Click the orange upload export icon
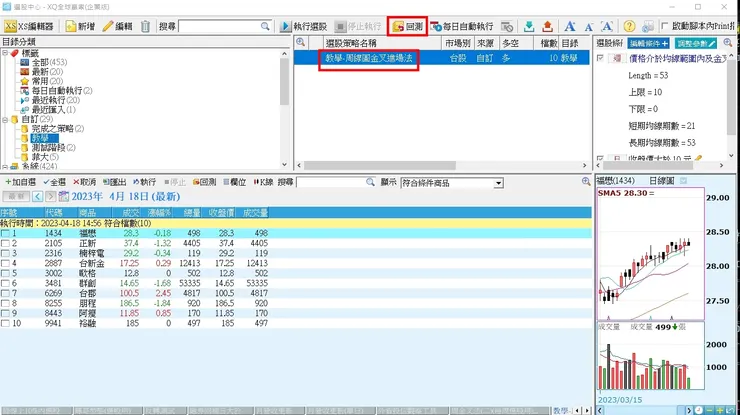The height and width of the screenshot is (415, 740). click(547, 26)
